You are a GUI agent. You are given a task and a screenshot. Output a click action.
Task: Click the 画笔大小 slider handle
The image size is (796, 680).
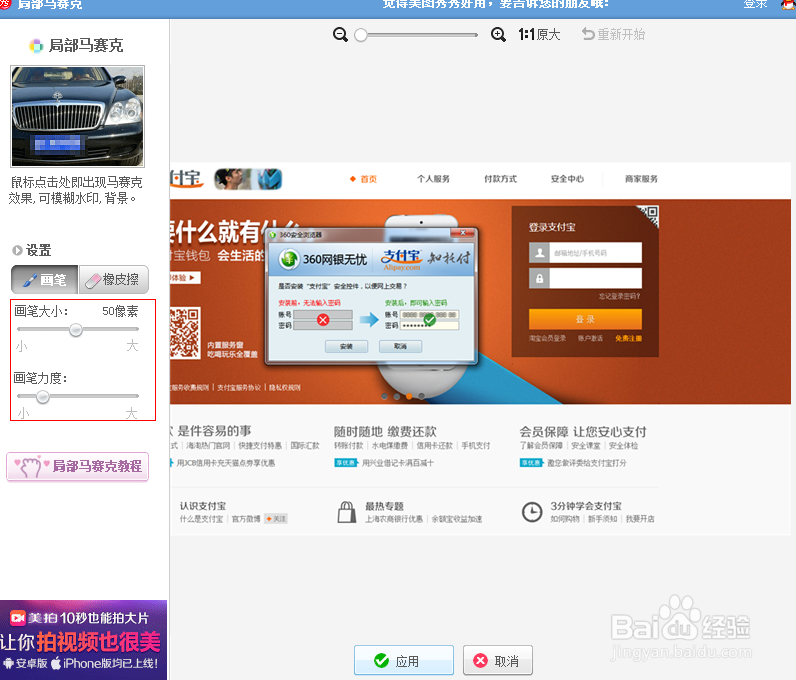[x=76, y=330]
